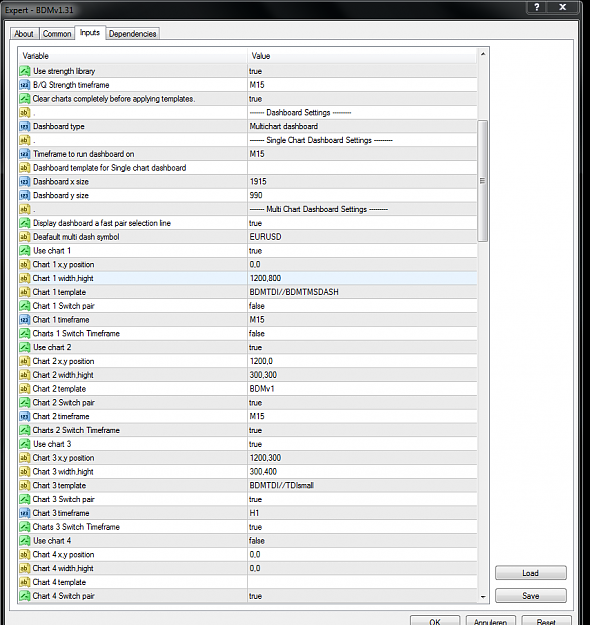Confirm settings with the OK button
590x625 pixels.
pos(435,621)
